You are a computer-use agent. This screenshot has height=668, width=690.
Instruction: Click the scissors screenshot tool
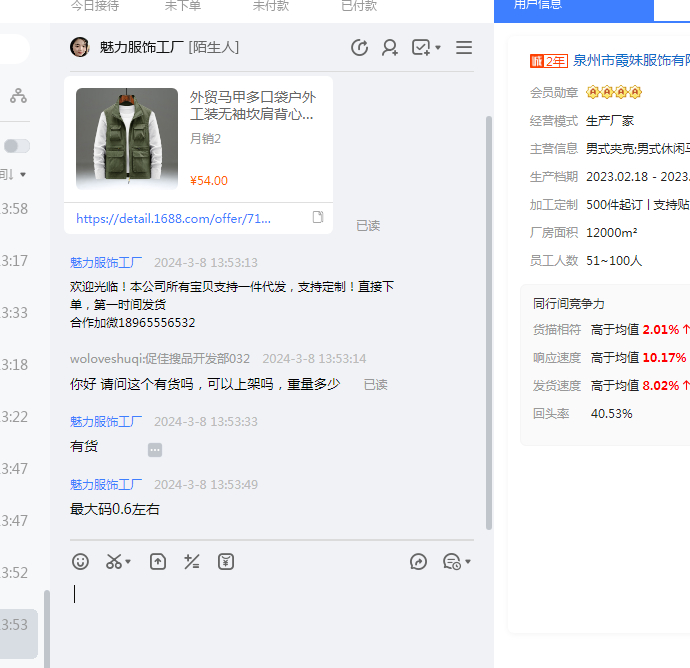point(115,562)
